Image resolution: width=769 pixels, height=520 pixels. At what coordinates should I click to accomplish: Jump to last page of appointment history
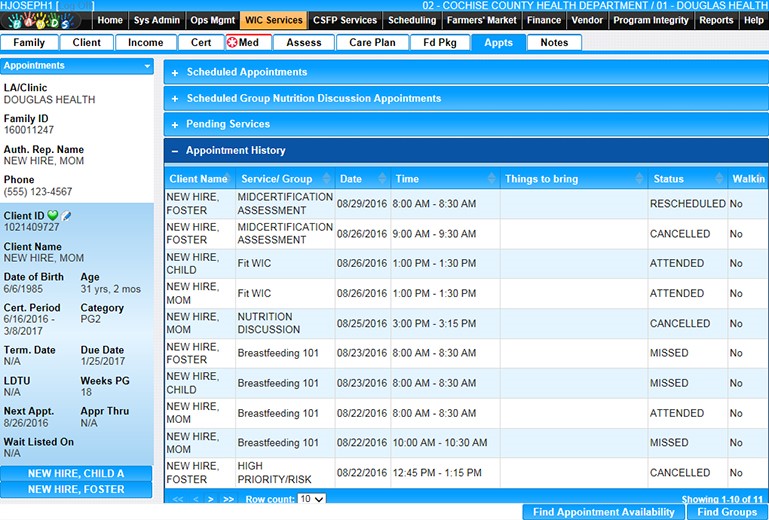[228, 498]
